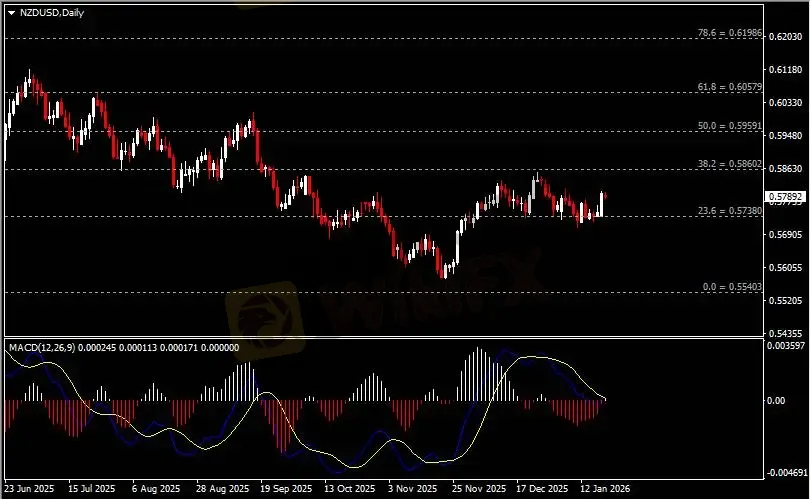The height and width of the screenshot is (499, 811).
Task: Select the 0.0 = 0.55403 Fibonacci label
Action: pos(732,287)
